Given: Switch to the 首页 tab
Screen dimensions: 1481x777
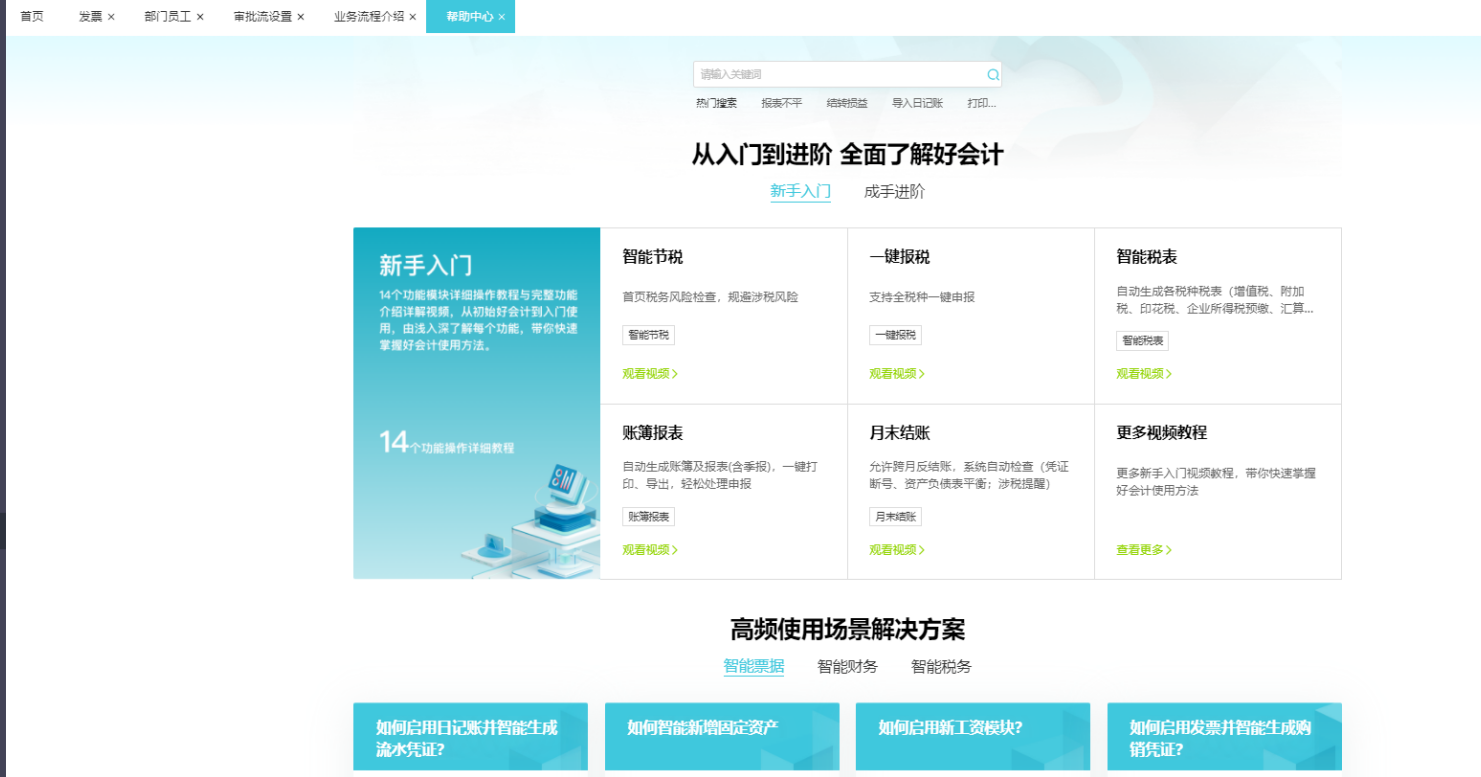Looking at the screenshot, I should point(32,17).
